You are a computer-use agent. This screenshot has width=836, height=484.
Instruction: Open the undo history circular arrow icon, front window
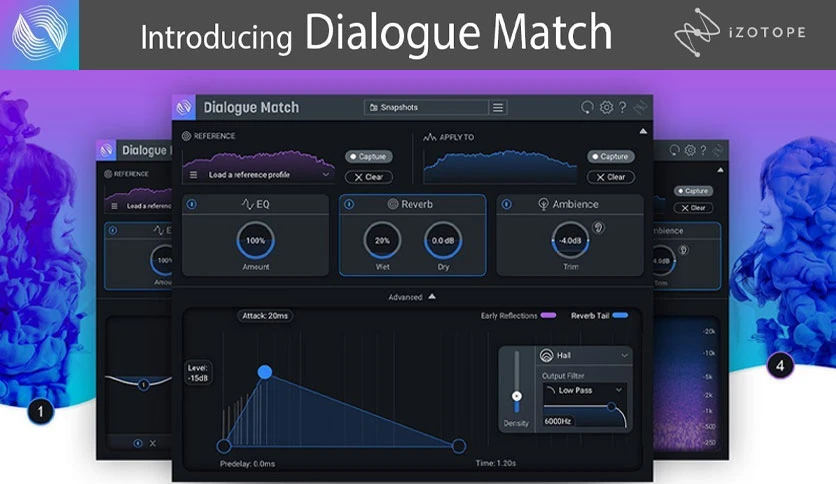click(587, 108)
